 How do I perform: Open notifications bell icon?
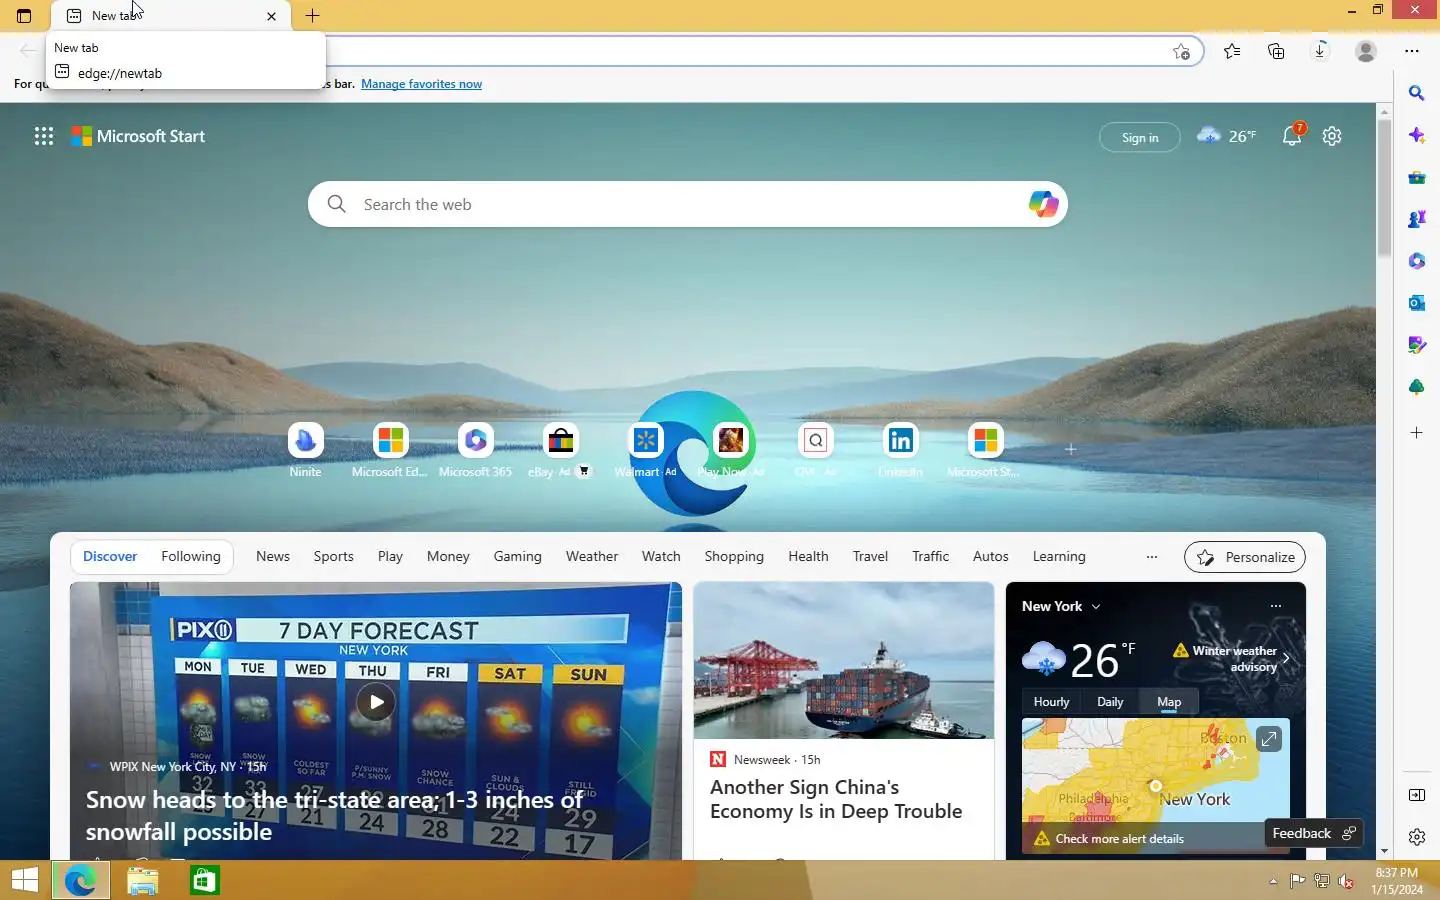click(x=1292, y=136)
